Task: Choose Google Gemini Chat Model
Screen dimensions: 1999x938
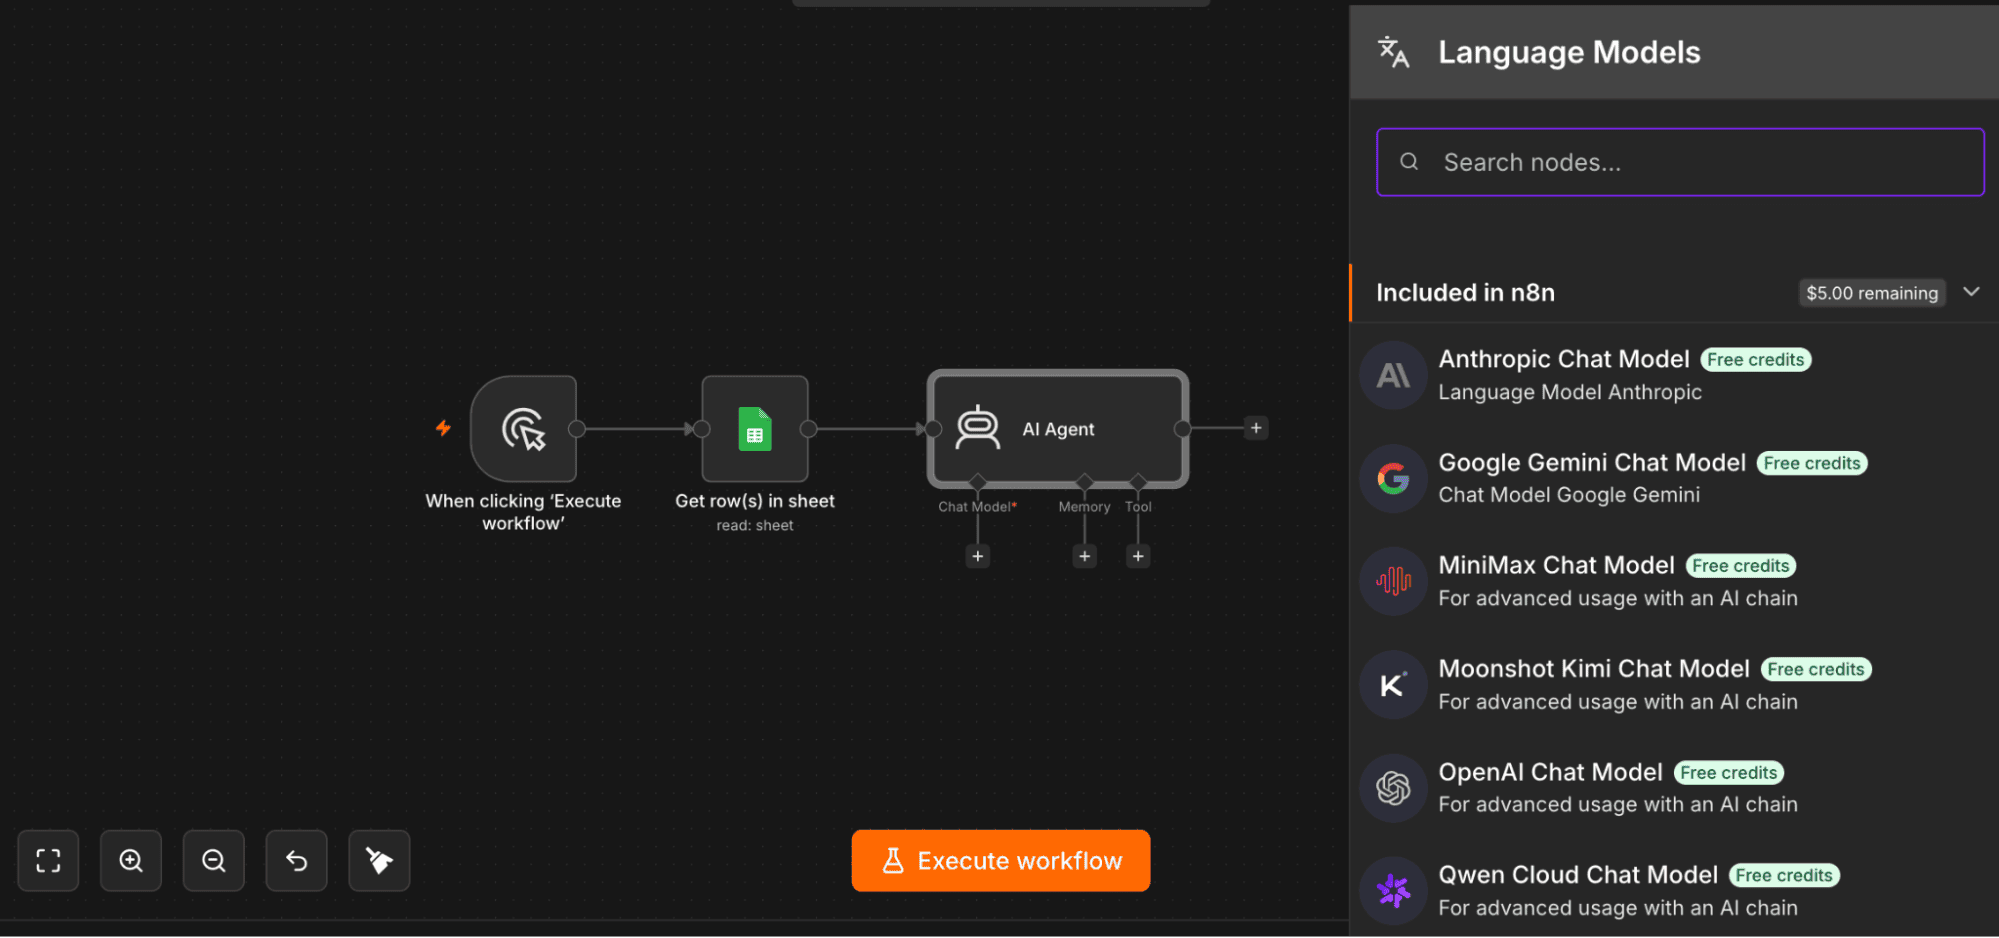Action: coord(1674,478)
